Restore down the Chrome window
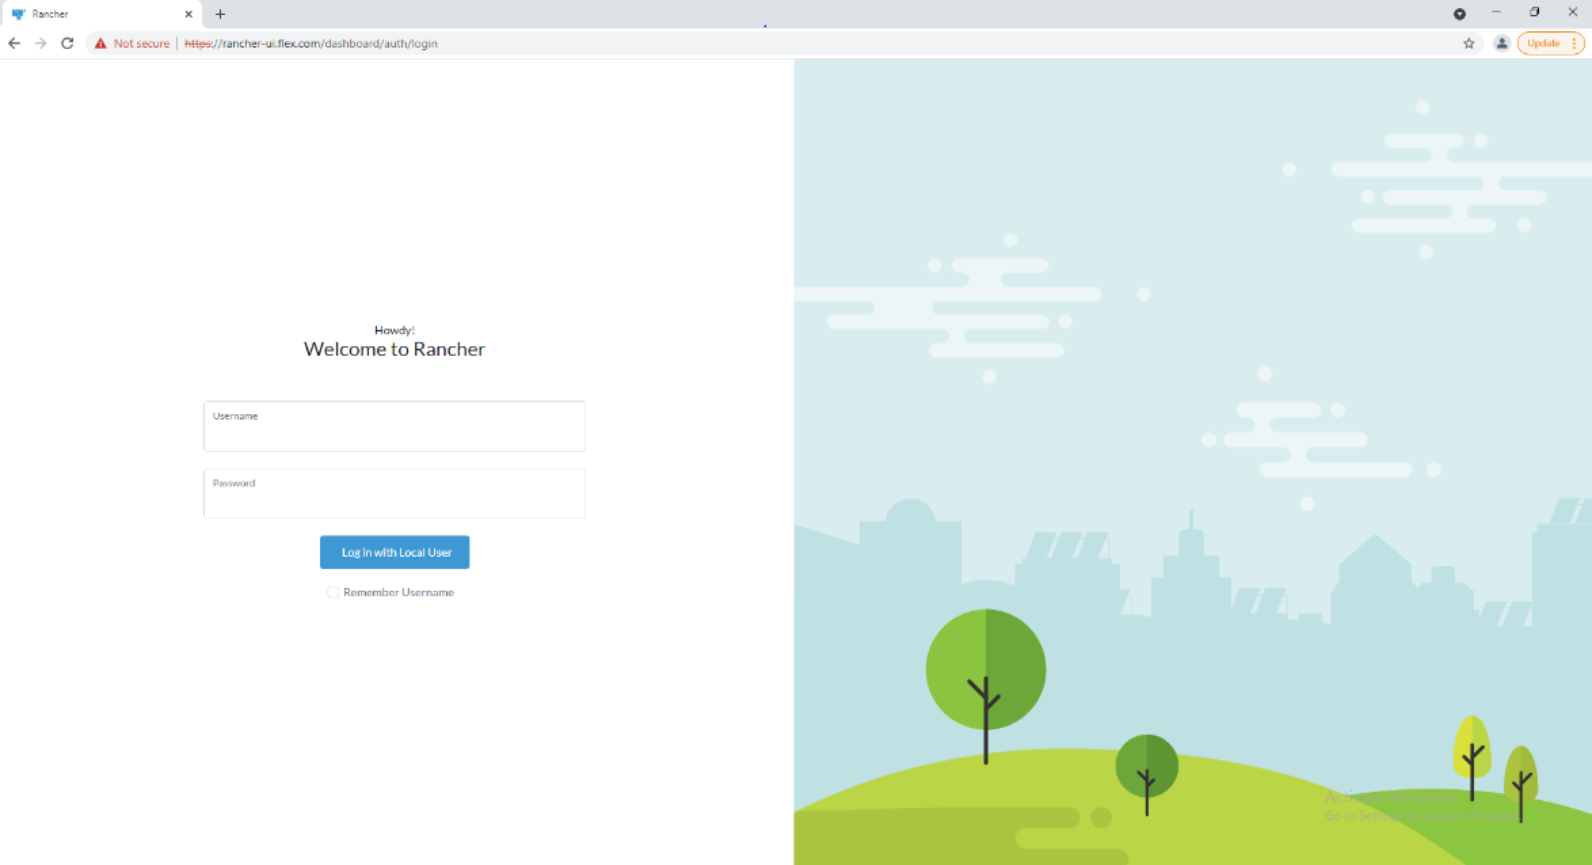Screen dimensions: 1592x865 point(1534,12)
